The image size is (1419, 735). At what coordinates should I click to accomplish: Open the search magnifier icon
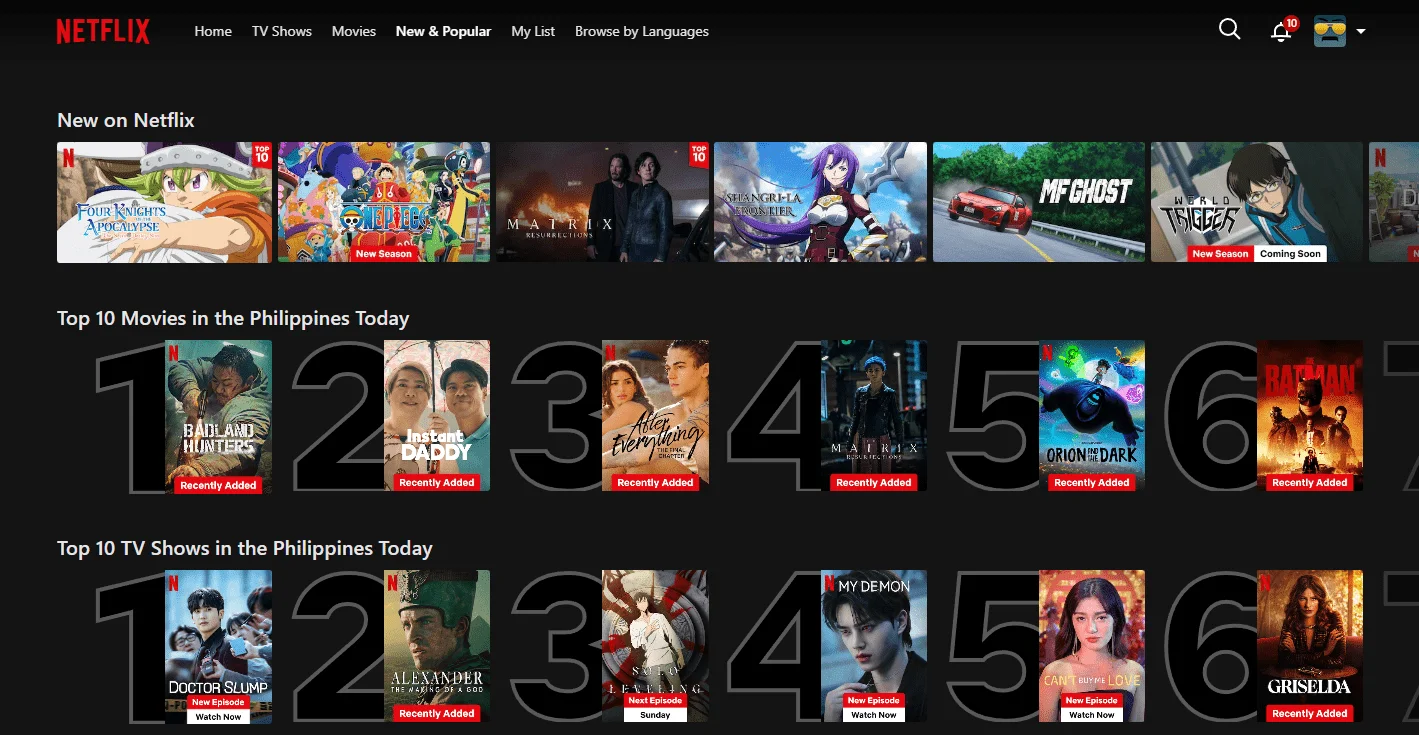tap(1229, 30)
